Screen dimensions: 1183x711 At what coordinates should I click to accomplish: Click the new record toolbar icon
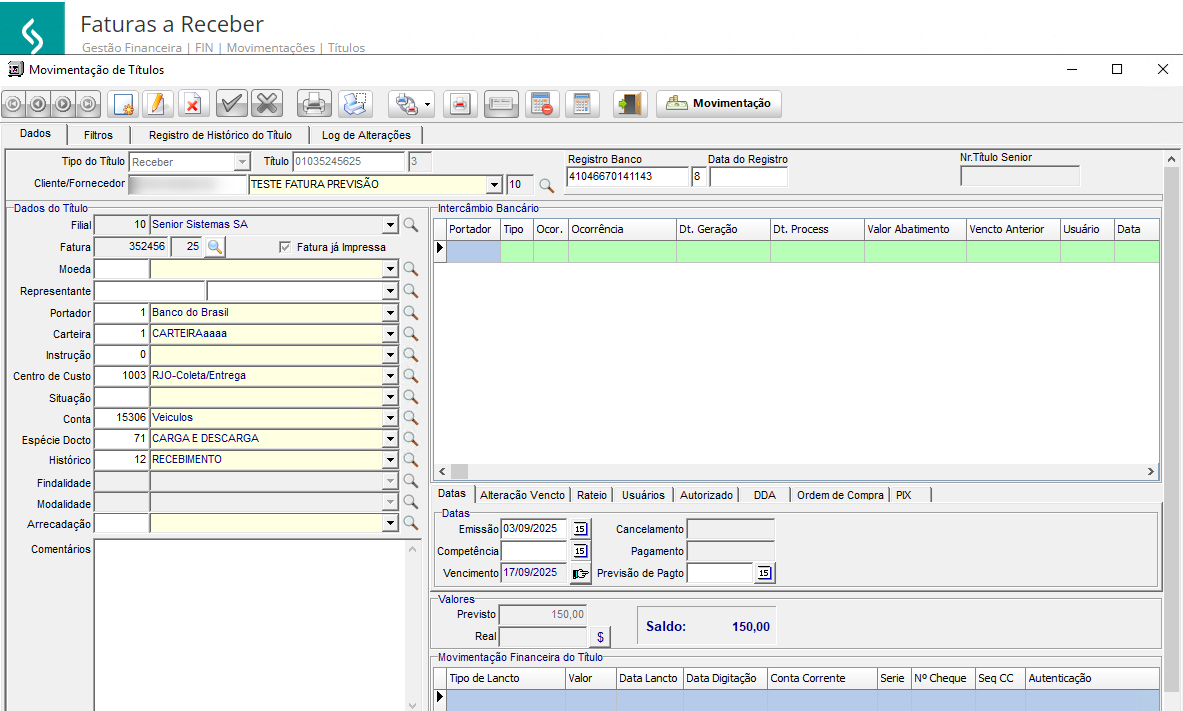pos(124,104)
